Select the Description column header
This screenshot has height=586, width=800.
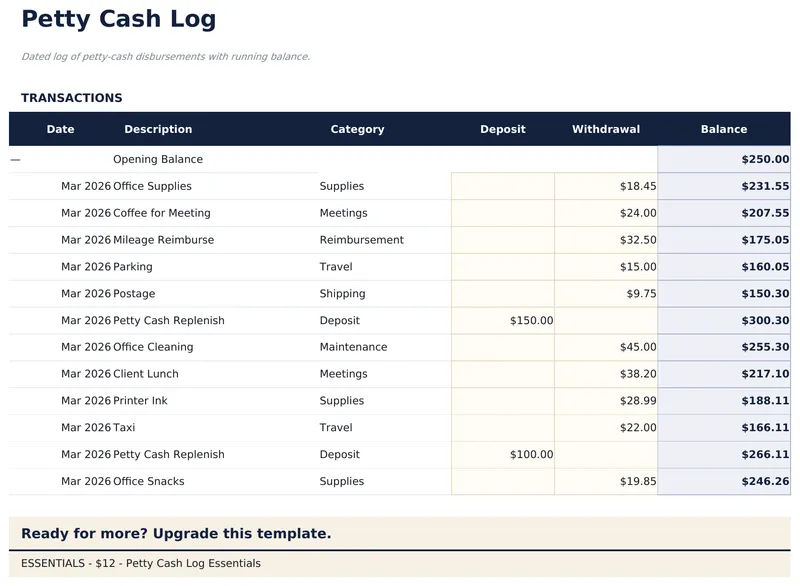[158, 129]
